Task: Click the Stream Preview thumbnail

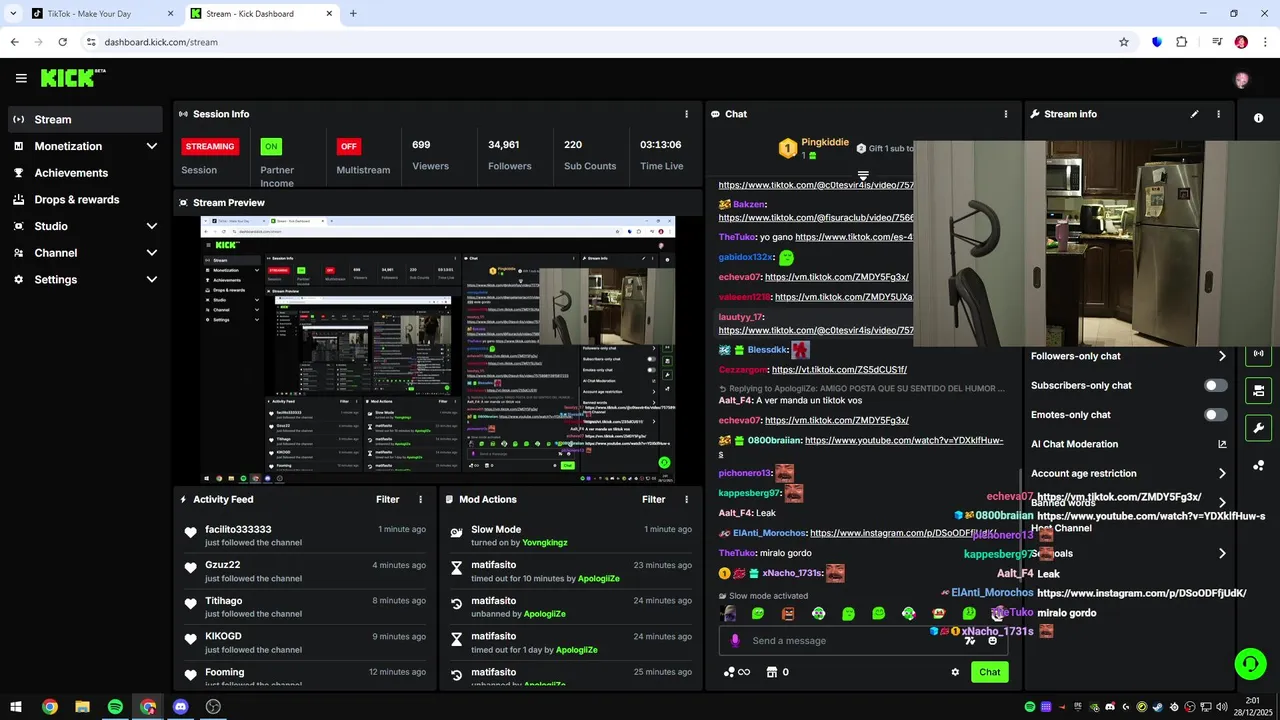Action: point(437,350)
